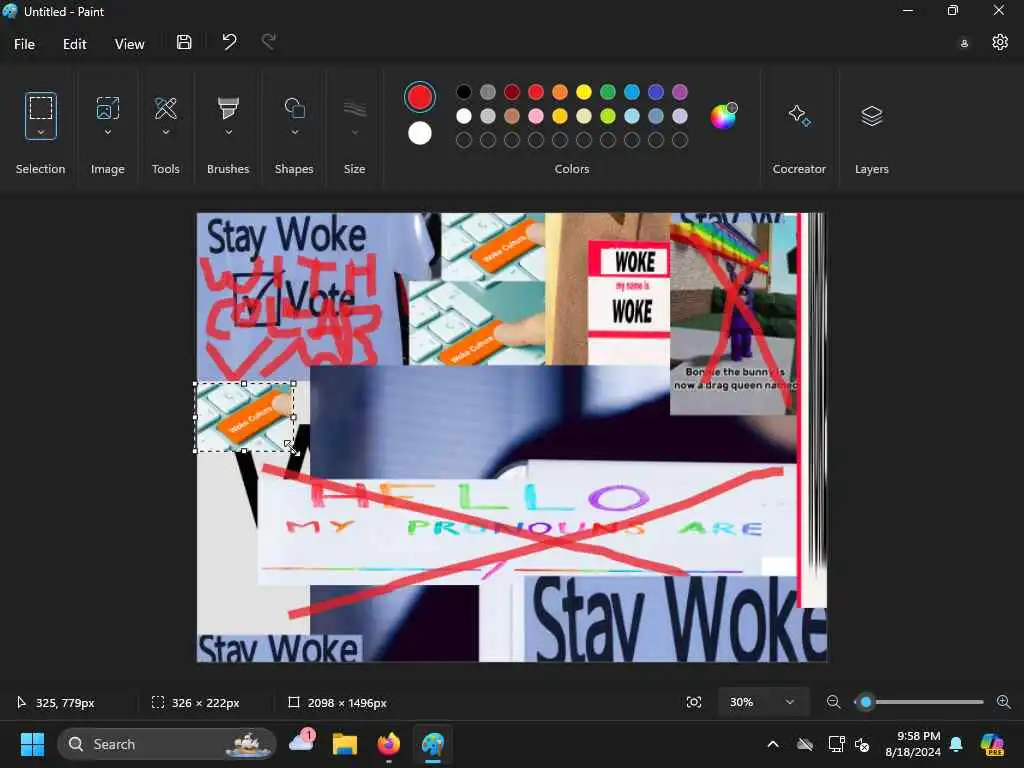Image resolution: width=1024 pixels, height=768 pixels.
Task: Expand the Tools chevron
Action: coord(166,133)
